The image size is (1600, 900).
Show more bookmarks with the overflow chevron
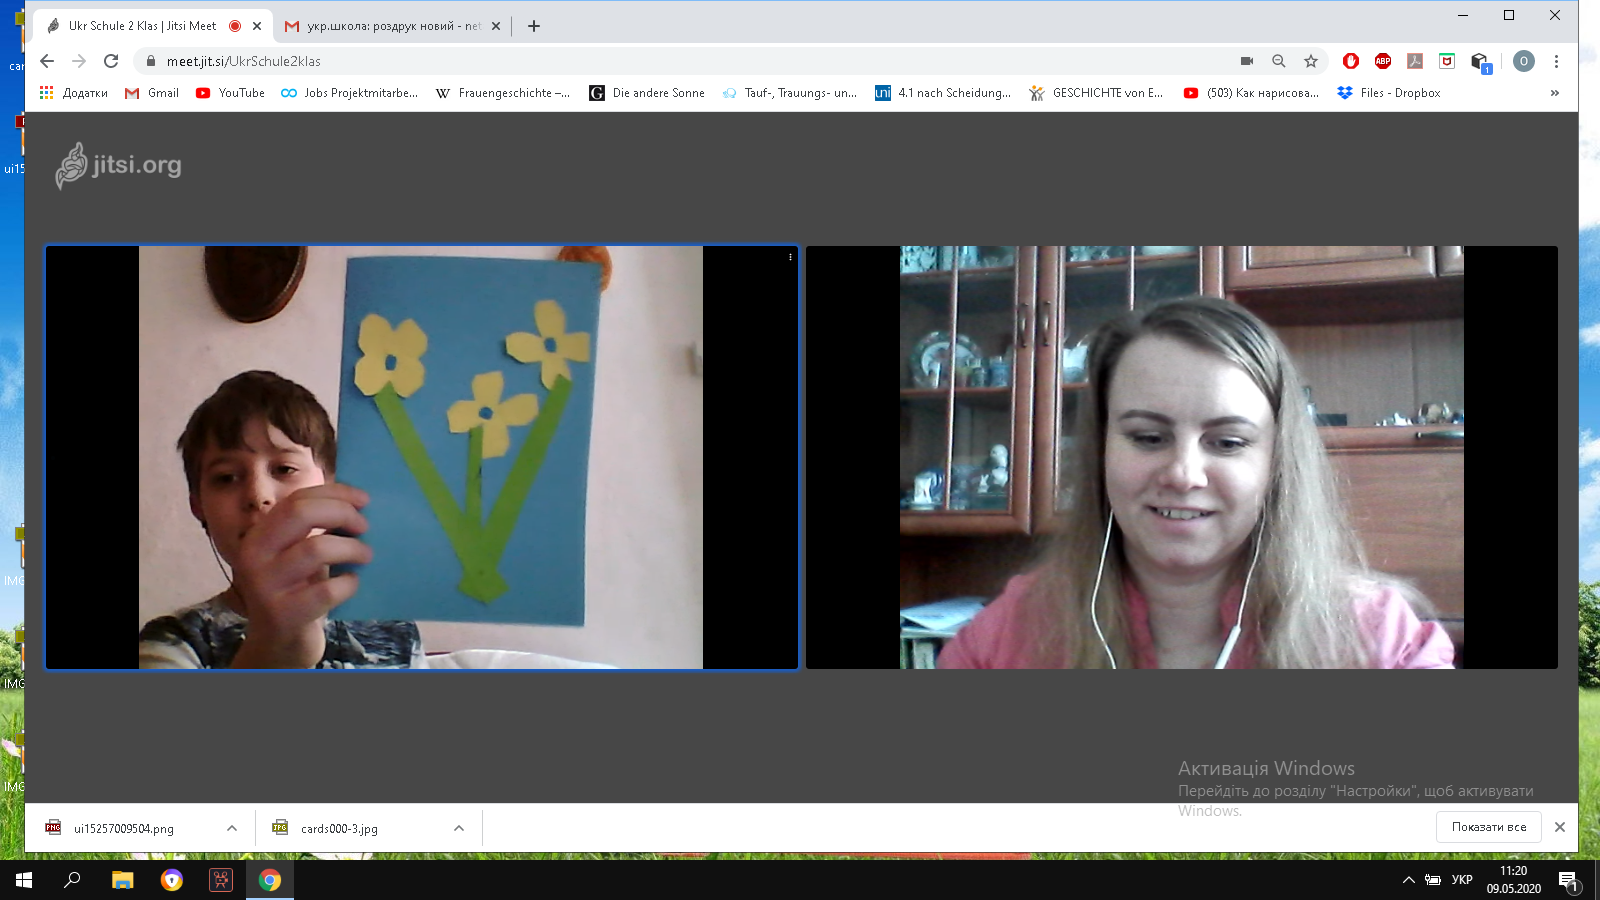(x=1554, y=93)
